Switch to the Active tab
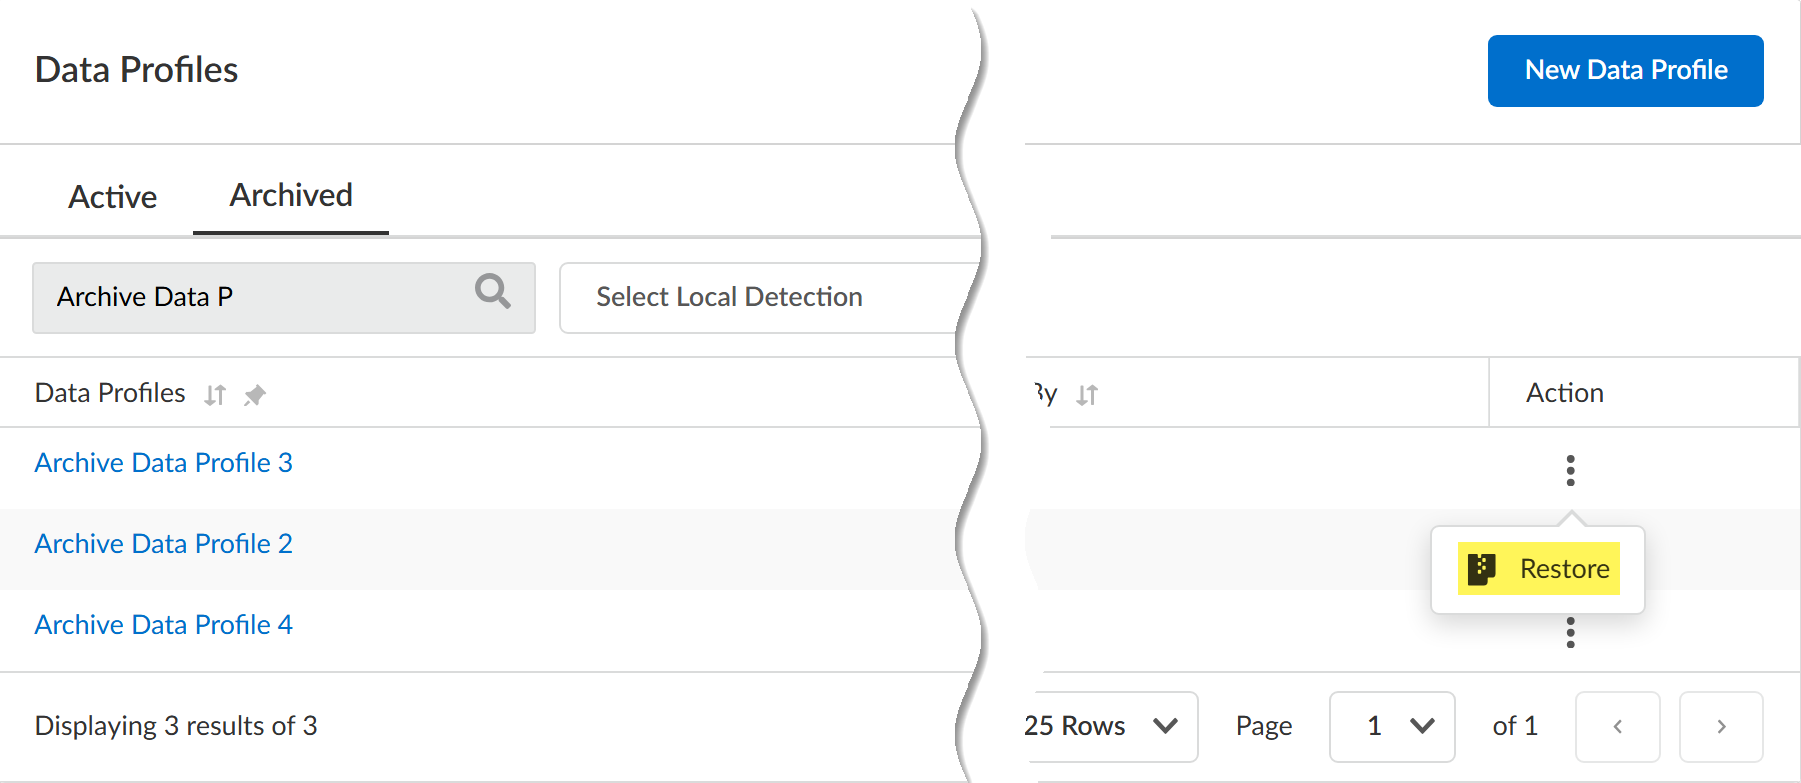This screenshot has height=783, width=1801. [x=113, y=197]
